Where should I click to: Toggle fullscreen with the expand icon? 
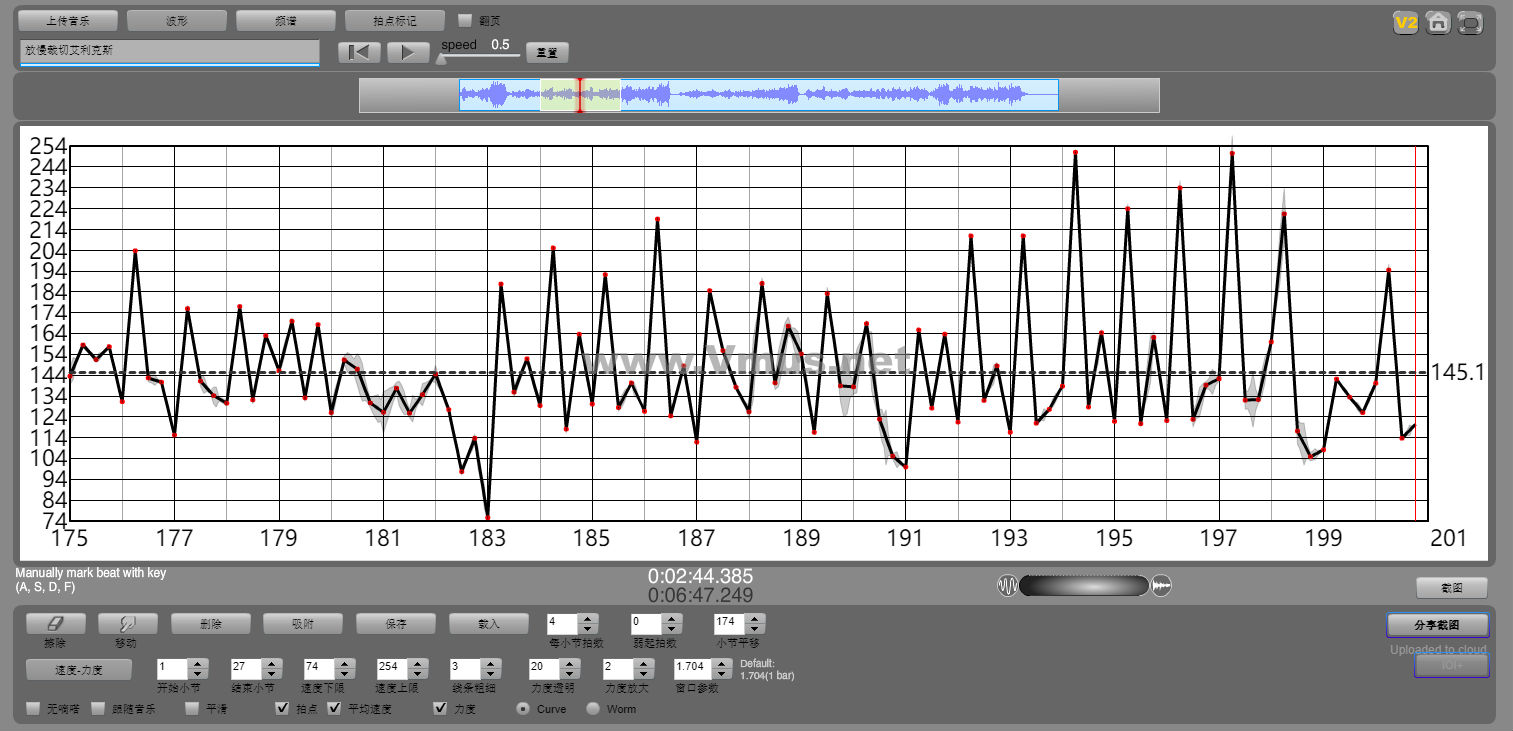coord(1470,22)
